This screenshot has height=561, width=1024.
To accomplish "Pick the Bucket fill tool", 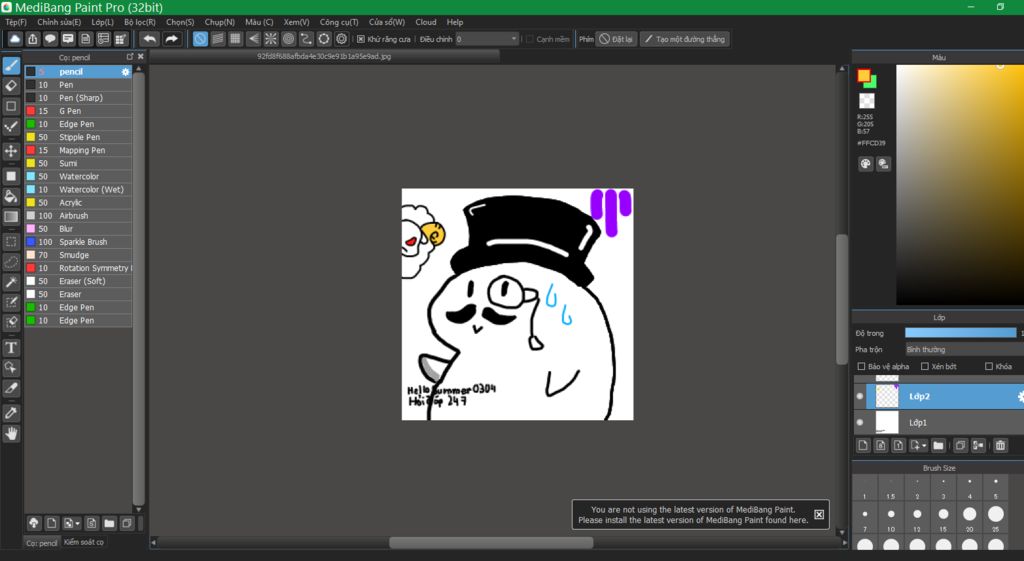I will (11, 196).
